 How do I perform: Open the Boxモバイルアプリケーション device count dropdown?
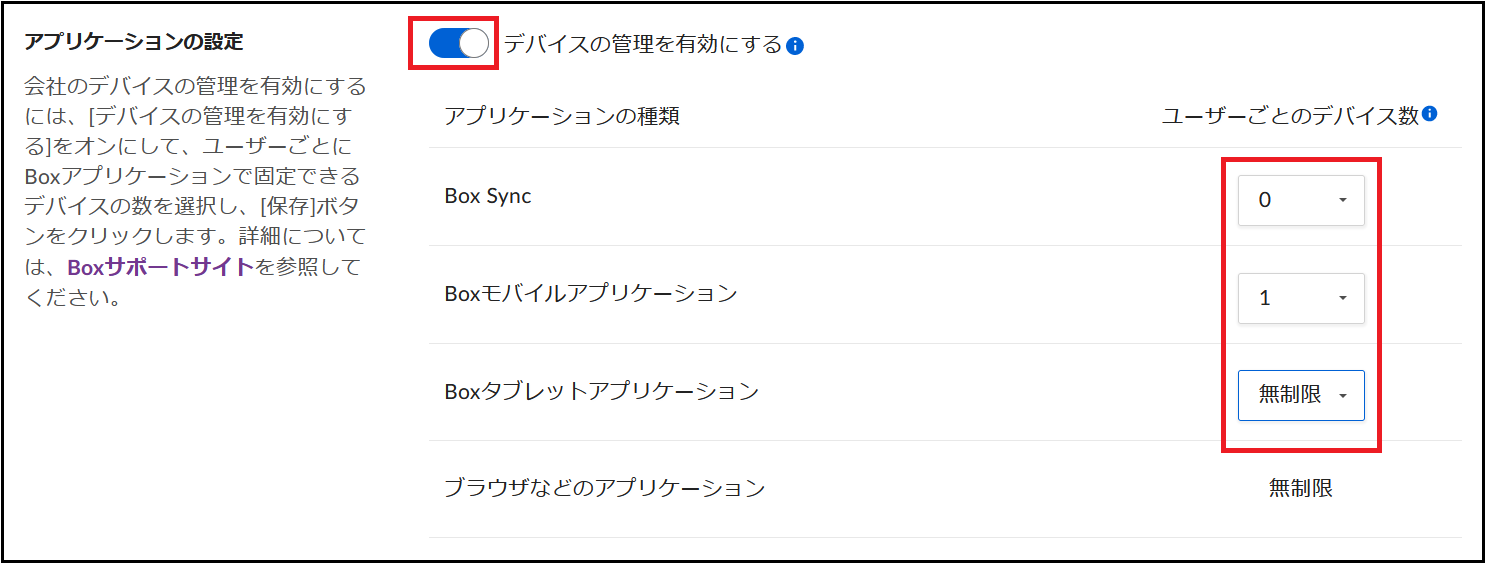point(1301,298)
